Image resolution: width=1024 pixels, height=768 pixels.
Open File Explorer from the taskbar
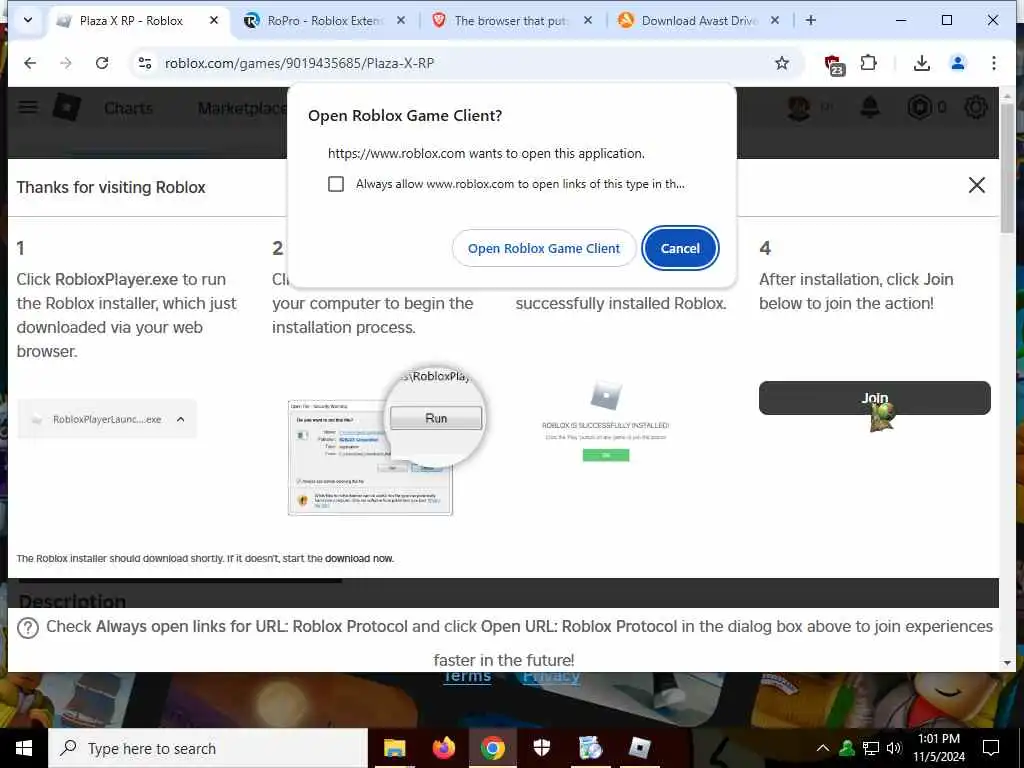coord(394,748)
